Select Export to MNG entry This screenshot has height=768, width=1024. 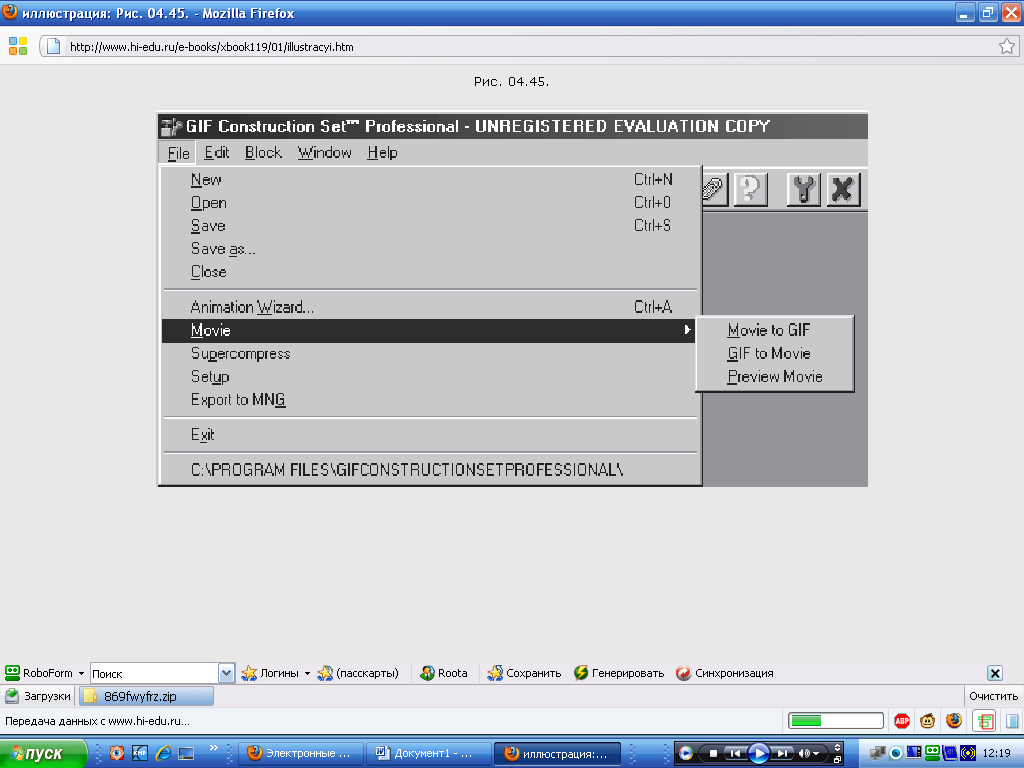point(431,400)
